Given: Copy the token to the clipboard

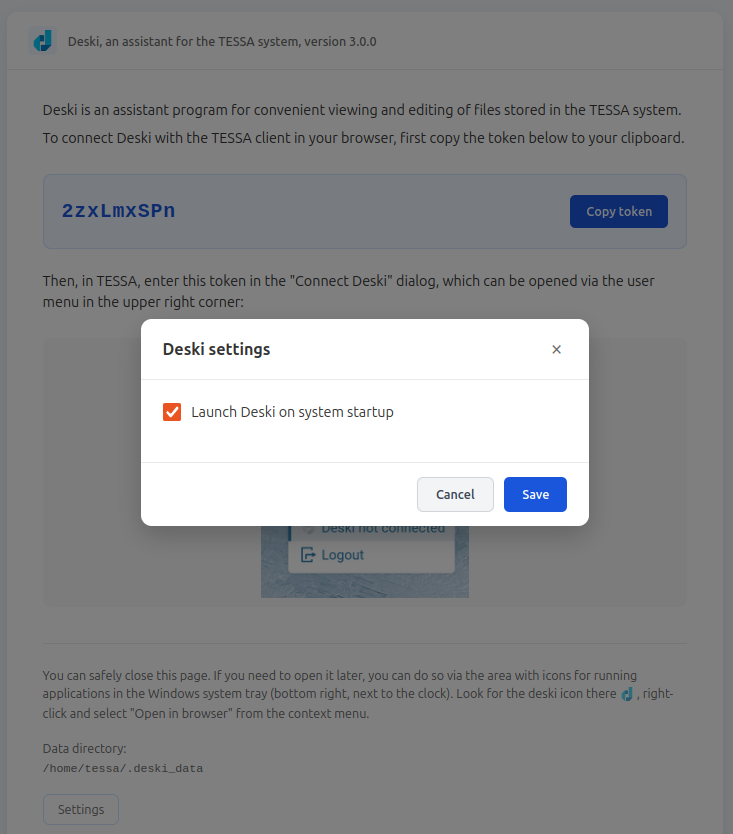Looking at the screenshot, I should 618,211.
